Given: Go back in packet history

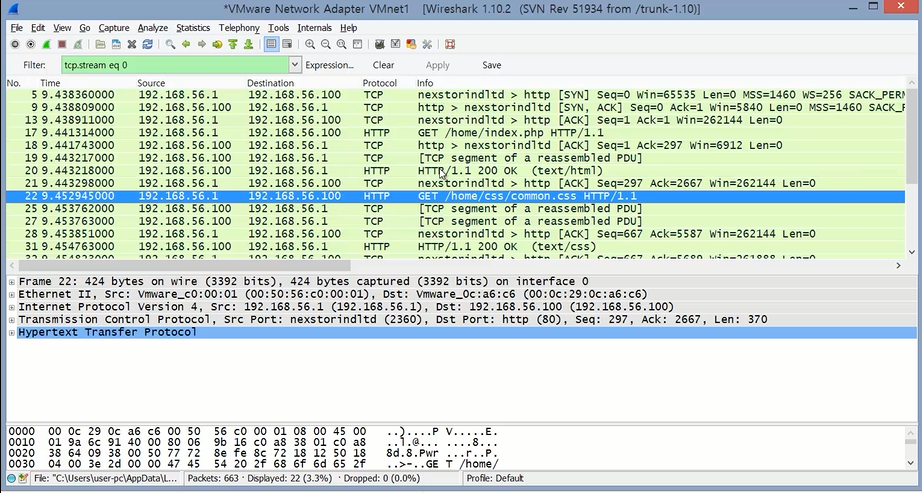Looking at the screenshot, I should tap(186, 44).
